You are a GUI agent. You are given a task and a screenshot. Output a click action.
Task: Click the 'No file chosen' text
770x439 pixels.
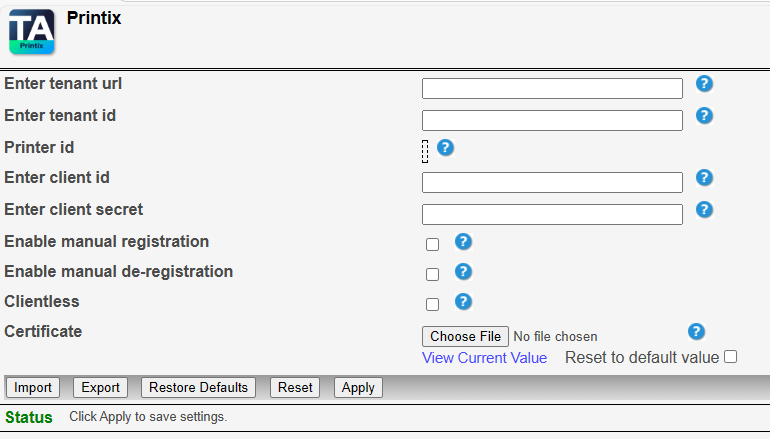click(x=555, y=337)
